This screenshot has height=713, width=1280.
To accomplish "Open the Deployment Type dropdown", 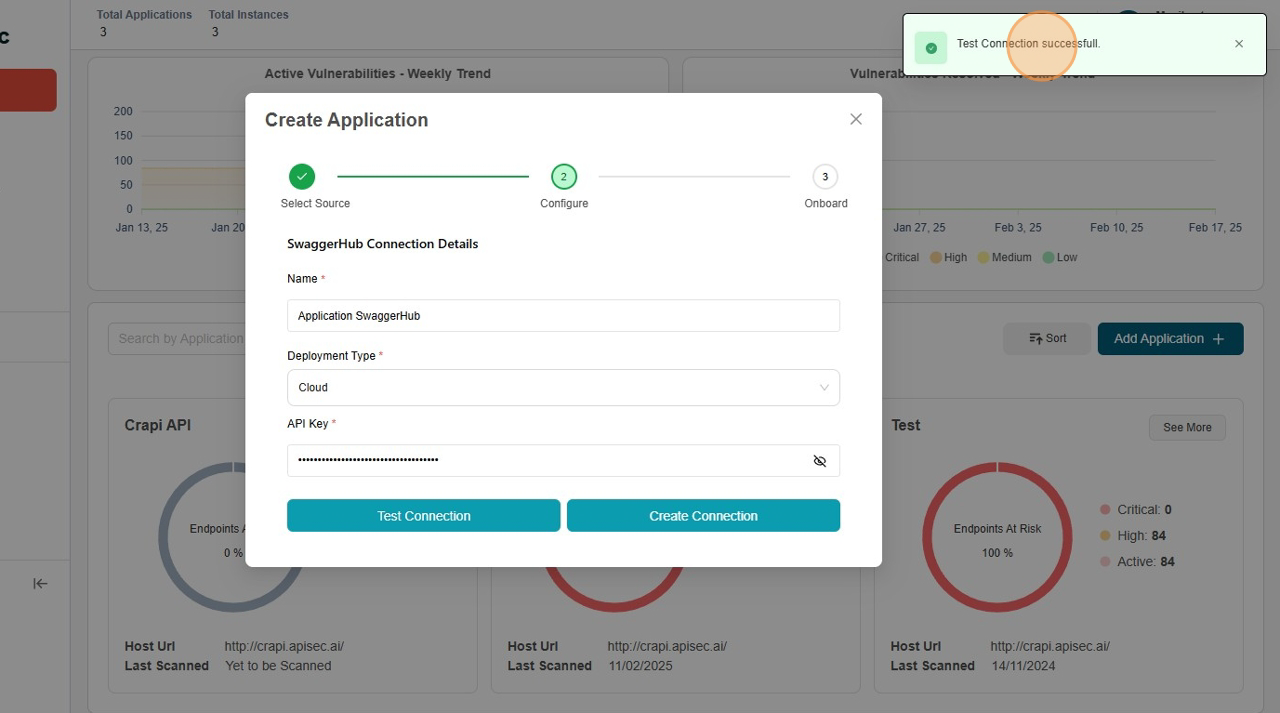I will 563,388.
